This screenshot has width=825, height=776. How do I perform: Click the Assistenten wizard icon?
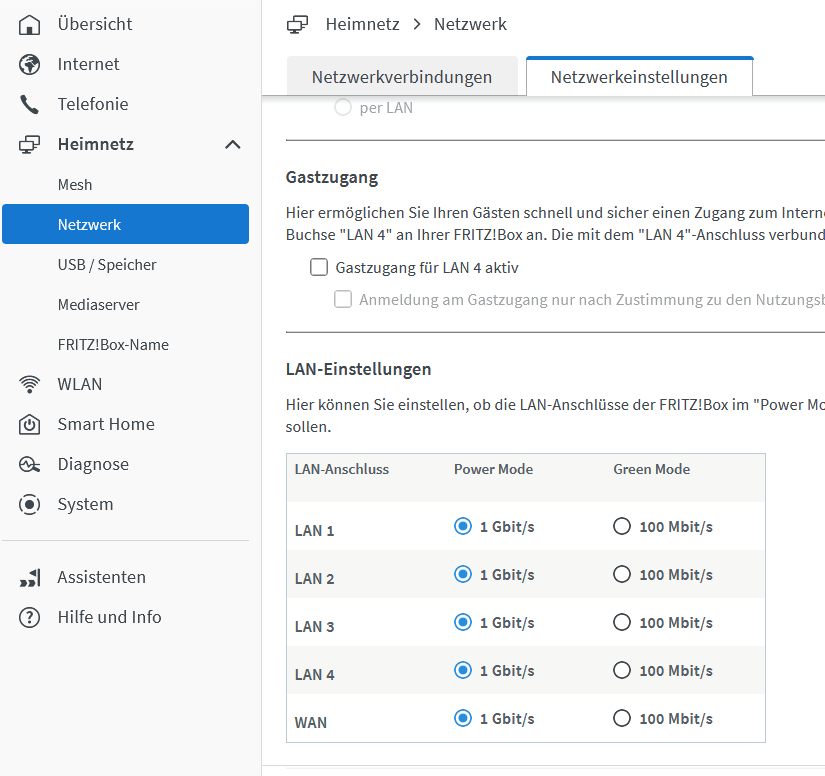coord(30,577)
